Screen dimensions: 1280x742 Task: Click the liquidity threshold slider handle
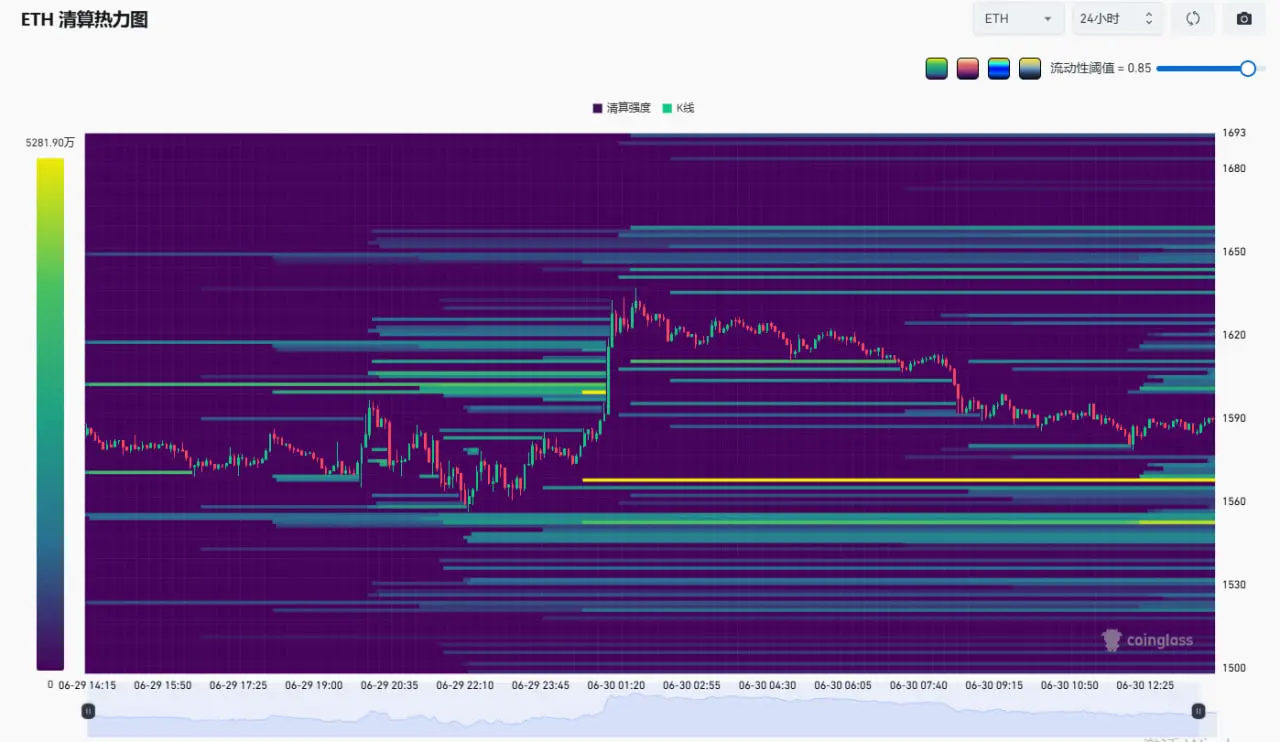(1248, 68)
